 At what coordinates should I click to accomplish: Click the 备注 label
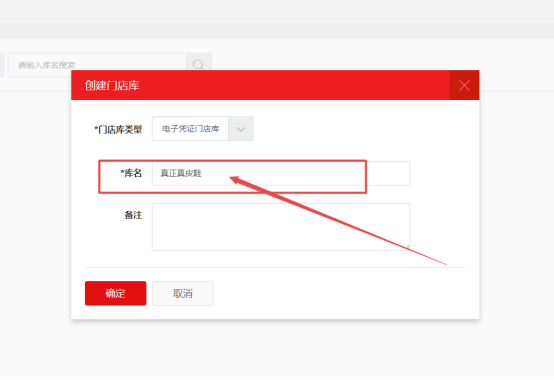coord(133,215)
